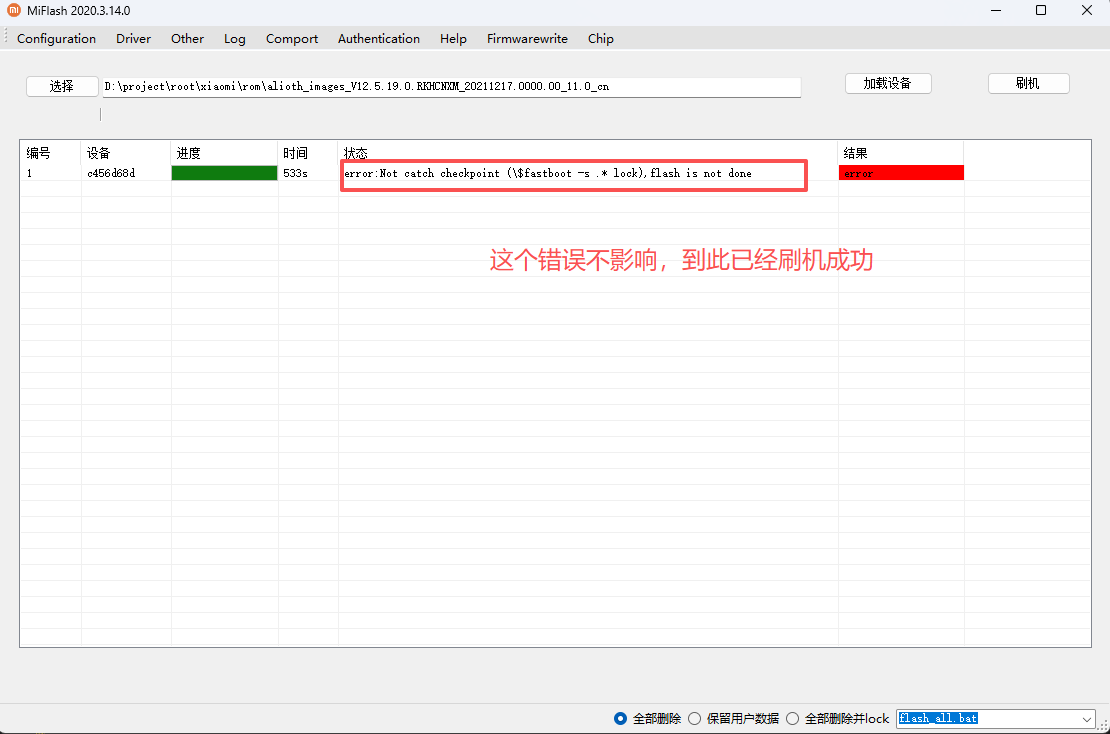The image size is (1110, 734).
Task: Click the 编号 column header
Action: 50,153
